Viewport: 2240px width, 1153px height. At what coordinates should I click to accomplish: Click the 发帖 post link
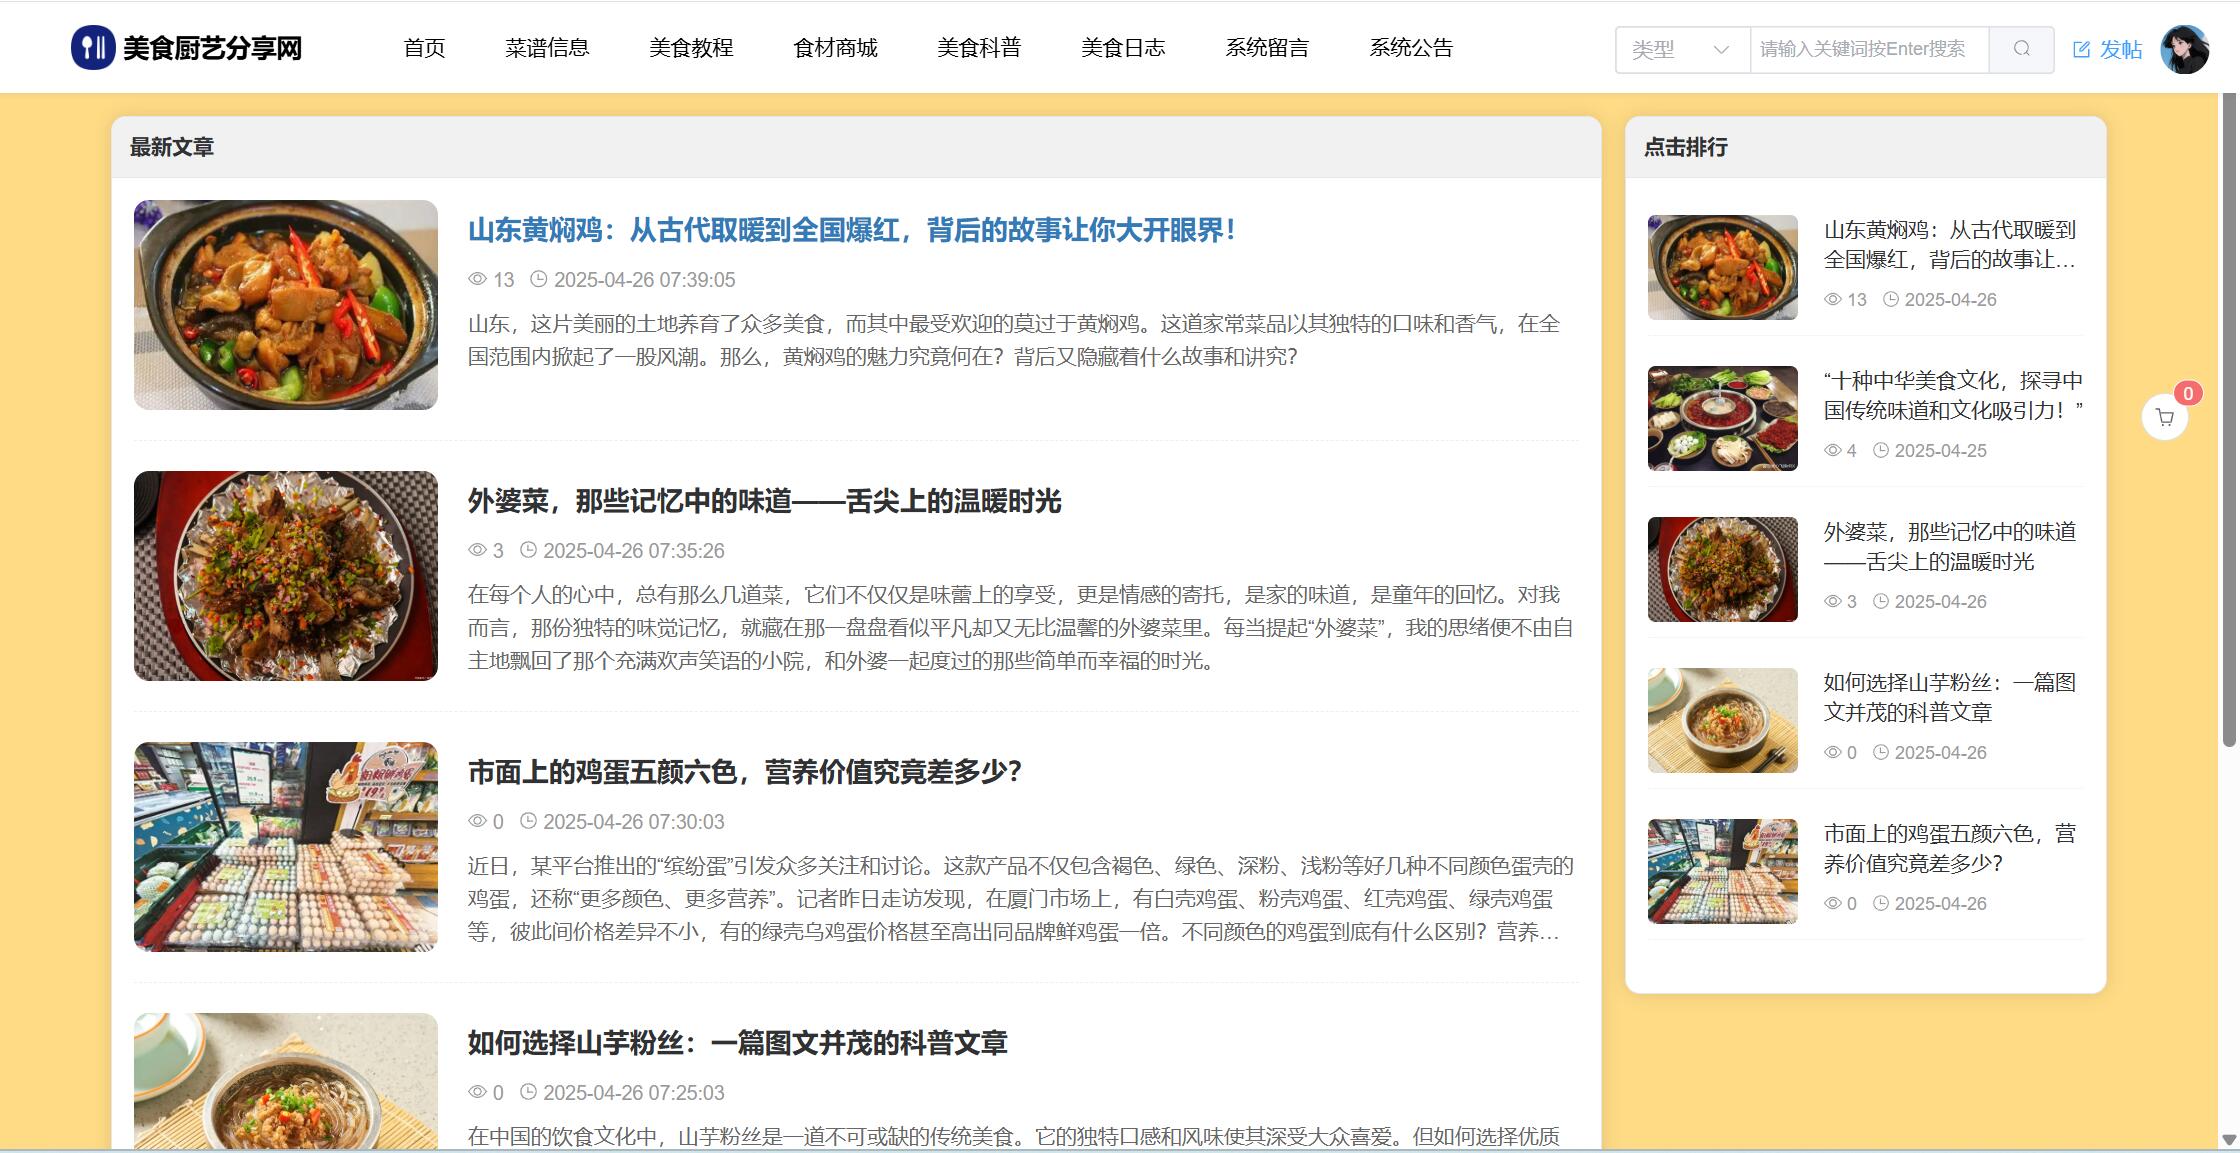pos(2120,49)
